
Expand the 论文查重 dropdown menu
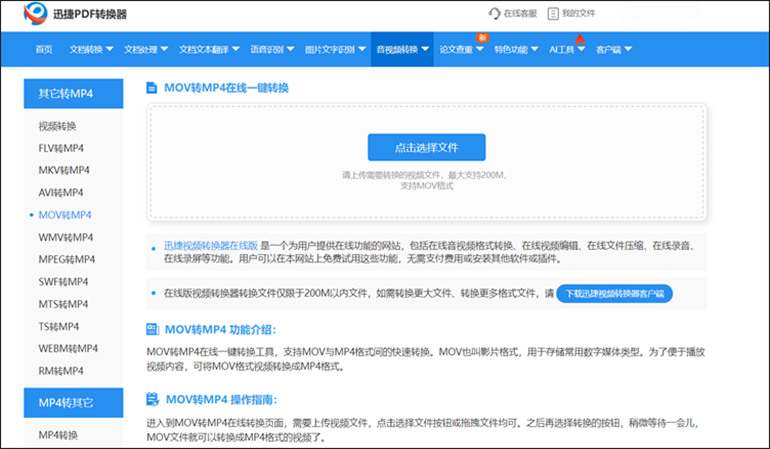[x=461, y=49]
